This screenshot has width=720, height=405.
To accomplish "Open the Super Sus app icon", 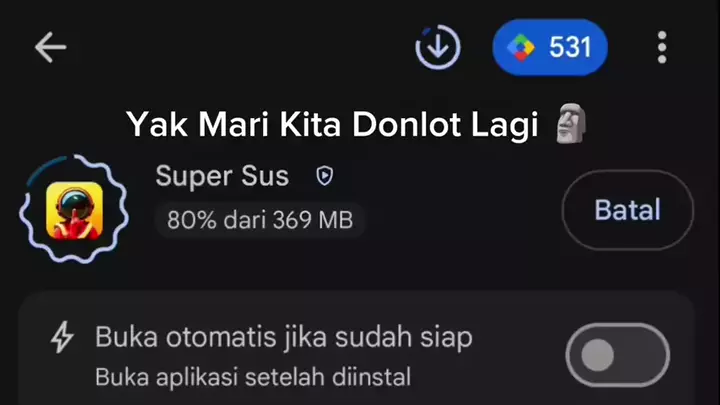I will 74,211.
